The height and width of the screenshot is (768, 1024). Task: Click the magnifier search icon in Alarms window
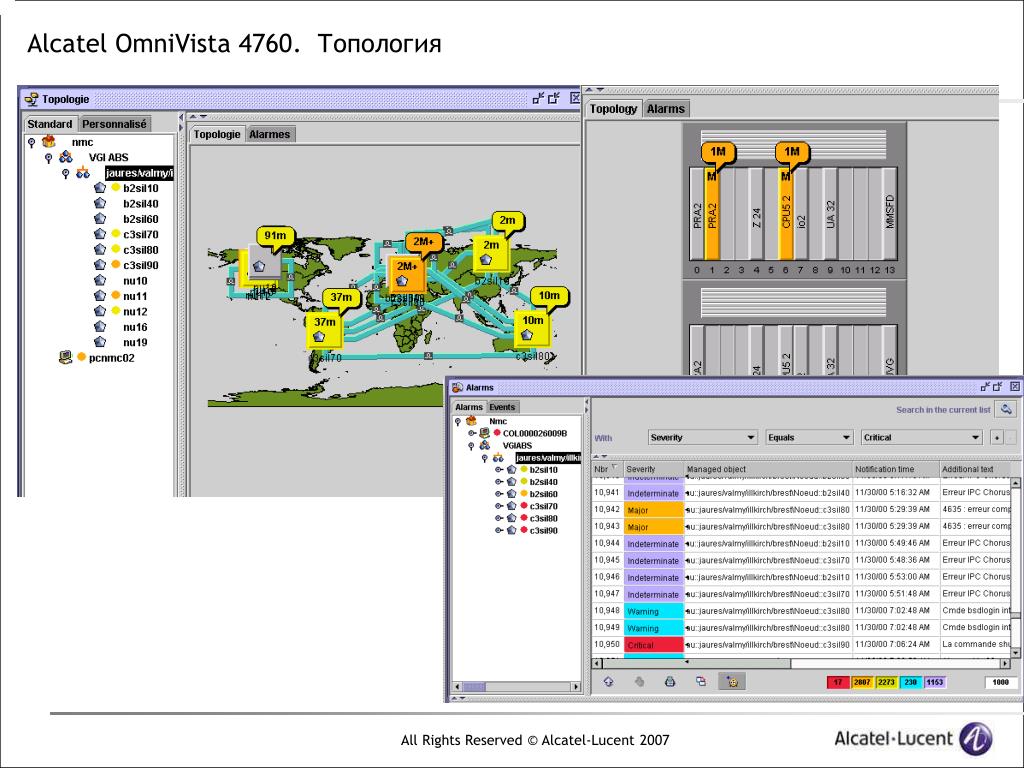tap(1006, 409)
